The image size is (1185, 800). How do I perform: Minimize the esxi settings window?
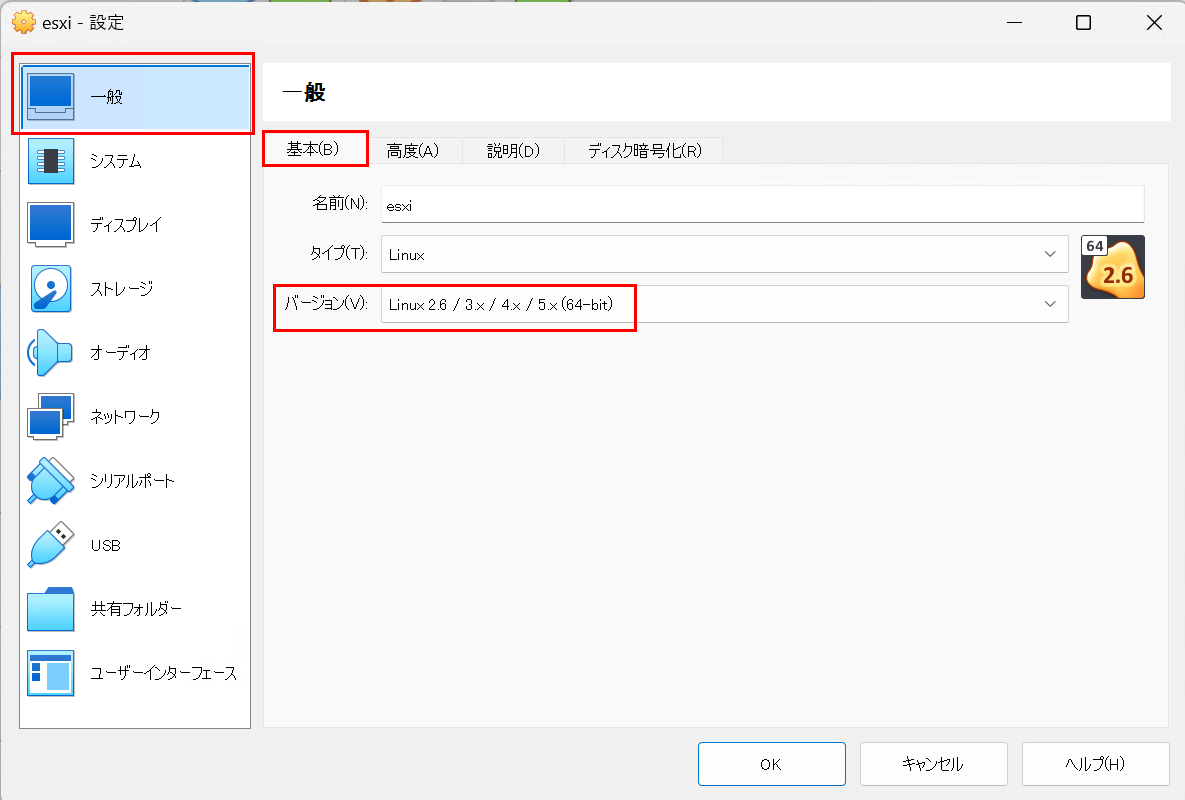(1014, 23)
